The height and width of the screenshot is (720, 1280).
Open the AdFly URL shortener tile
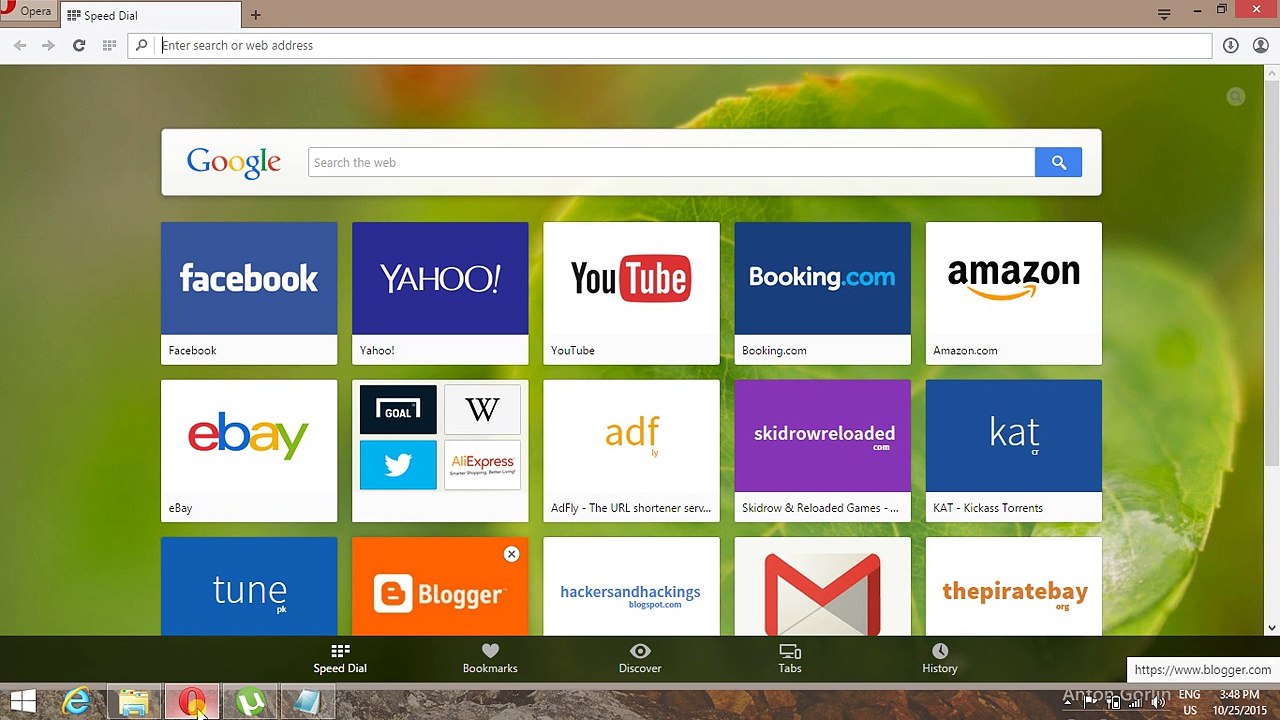point(631,450)
